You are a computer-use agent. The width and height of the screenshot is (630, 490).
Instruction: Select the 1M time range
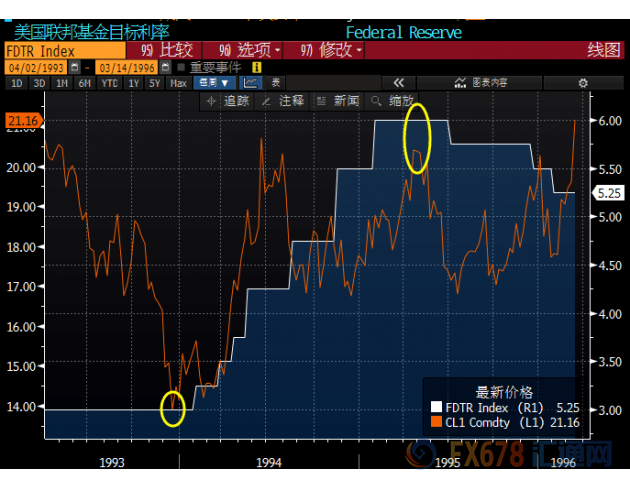[62, 83]
